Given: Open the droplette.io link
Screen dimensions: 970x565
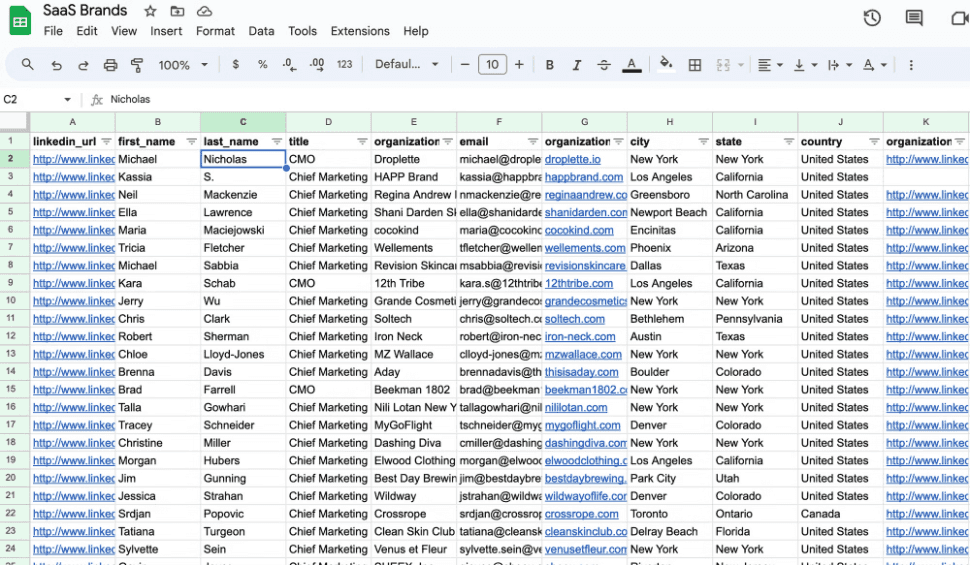Looking at the screenshot, I should pyautogui.click(x=572, y=160).
